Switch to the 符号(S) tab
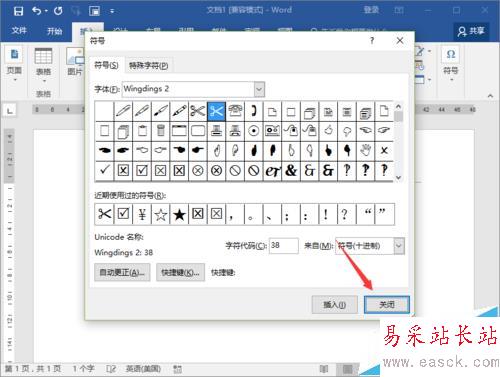The width and height of the screenshot is (500, 377). 106,65
